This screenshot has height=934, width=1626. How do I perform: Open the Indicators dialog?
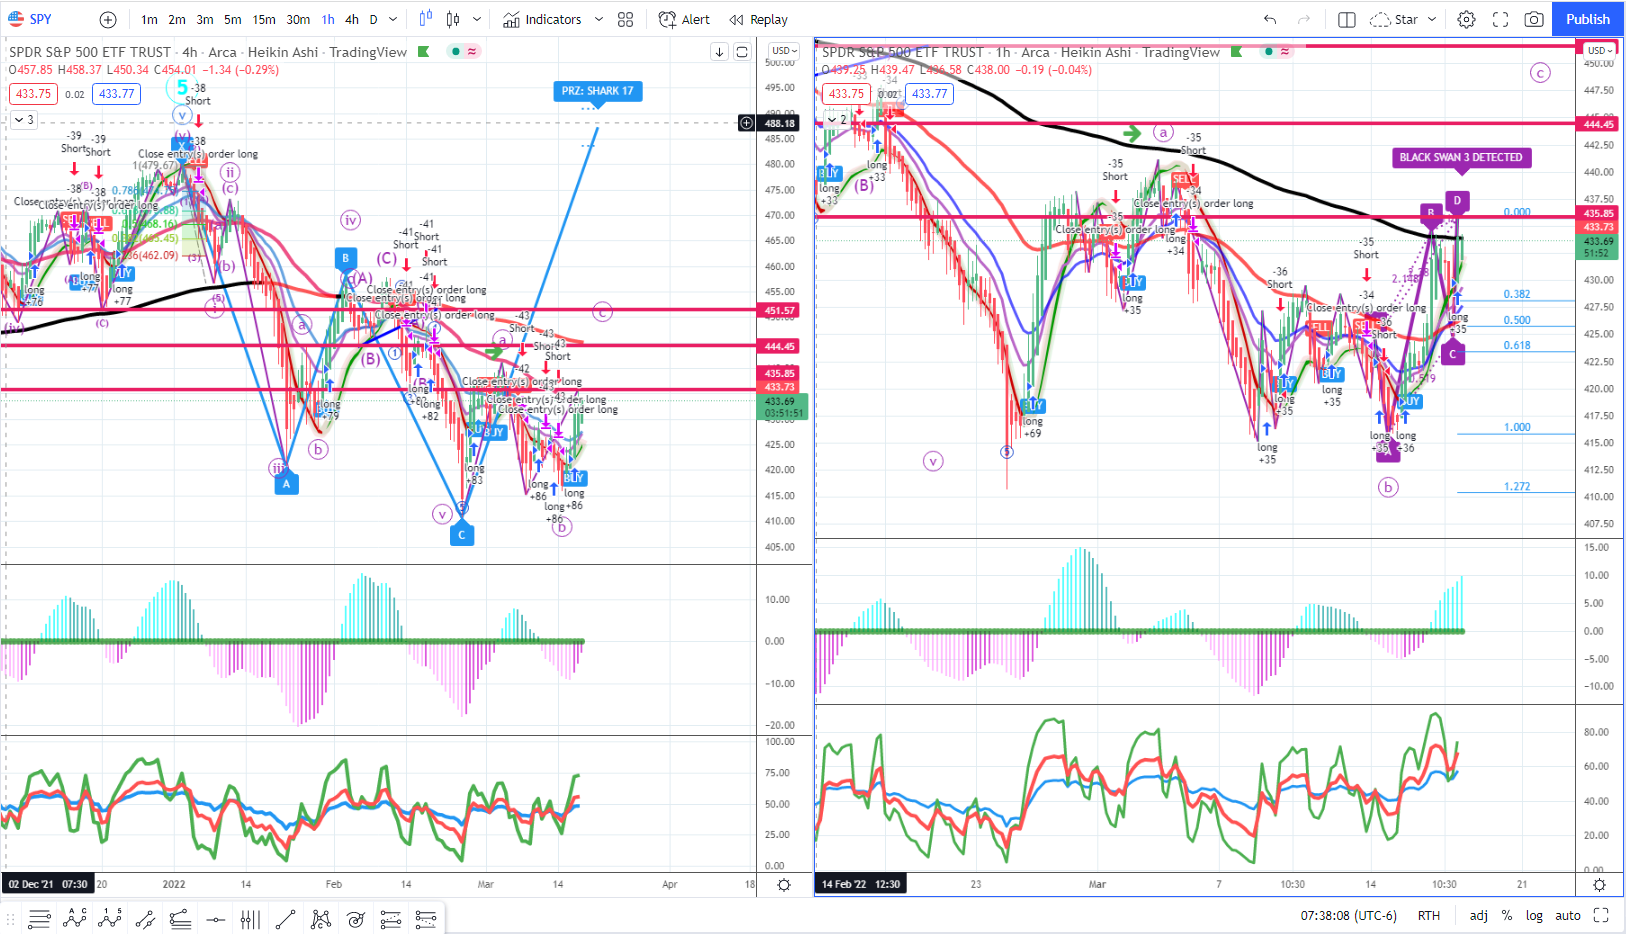pos(542,19)
